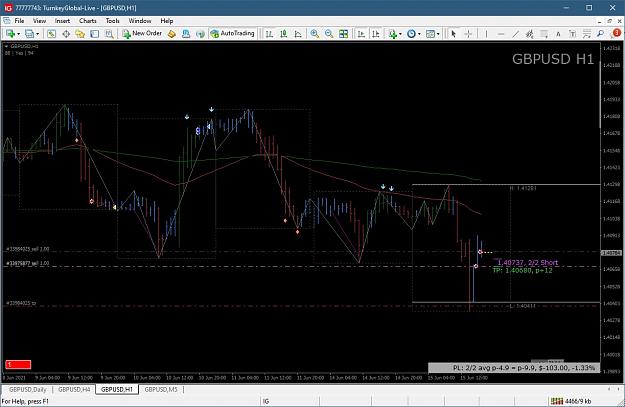Open the arrows objects tool
The height and width of the screenshot is (407, 625).
pos(587,34)
